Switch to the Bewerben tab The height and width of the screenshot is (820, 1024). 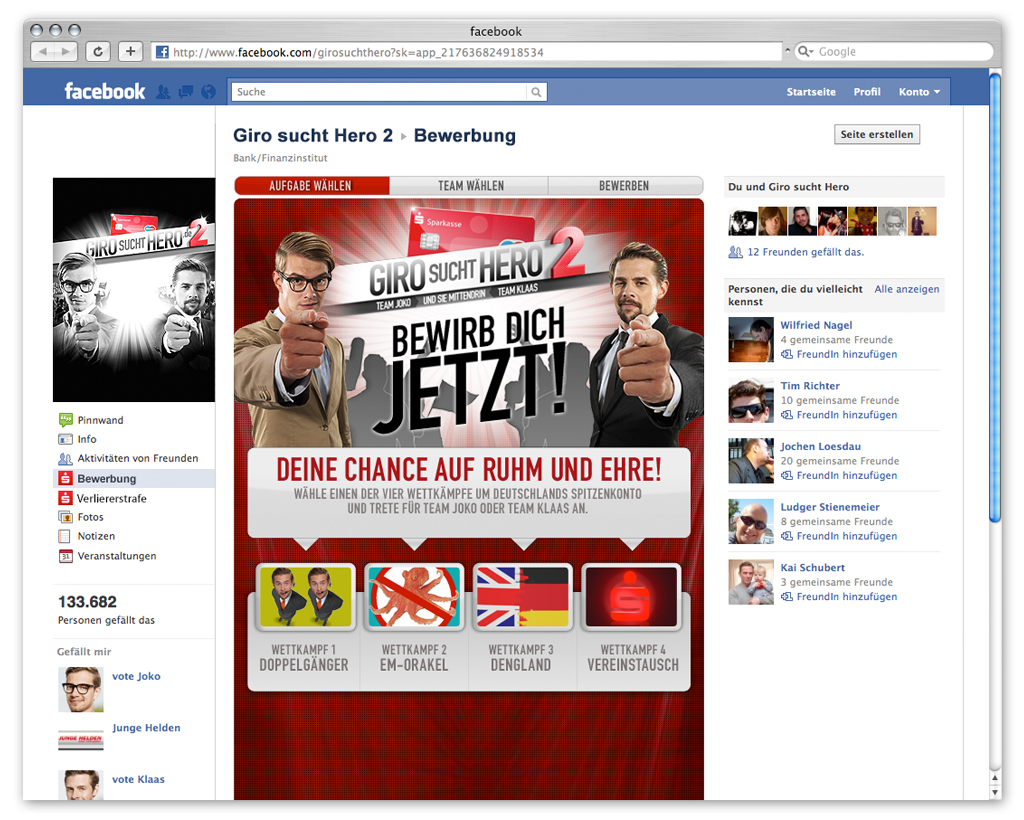[x=624, y=186]
